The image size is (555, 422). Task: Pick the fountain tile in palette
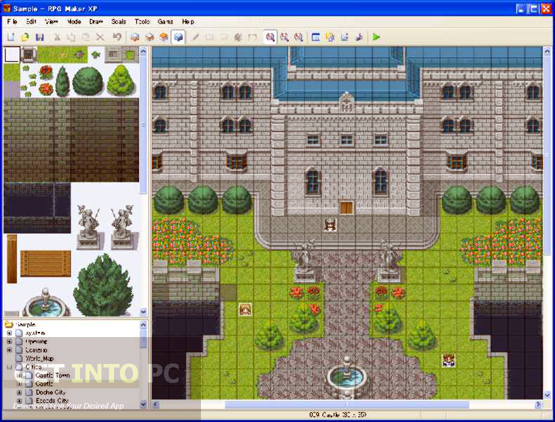45,303
